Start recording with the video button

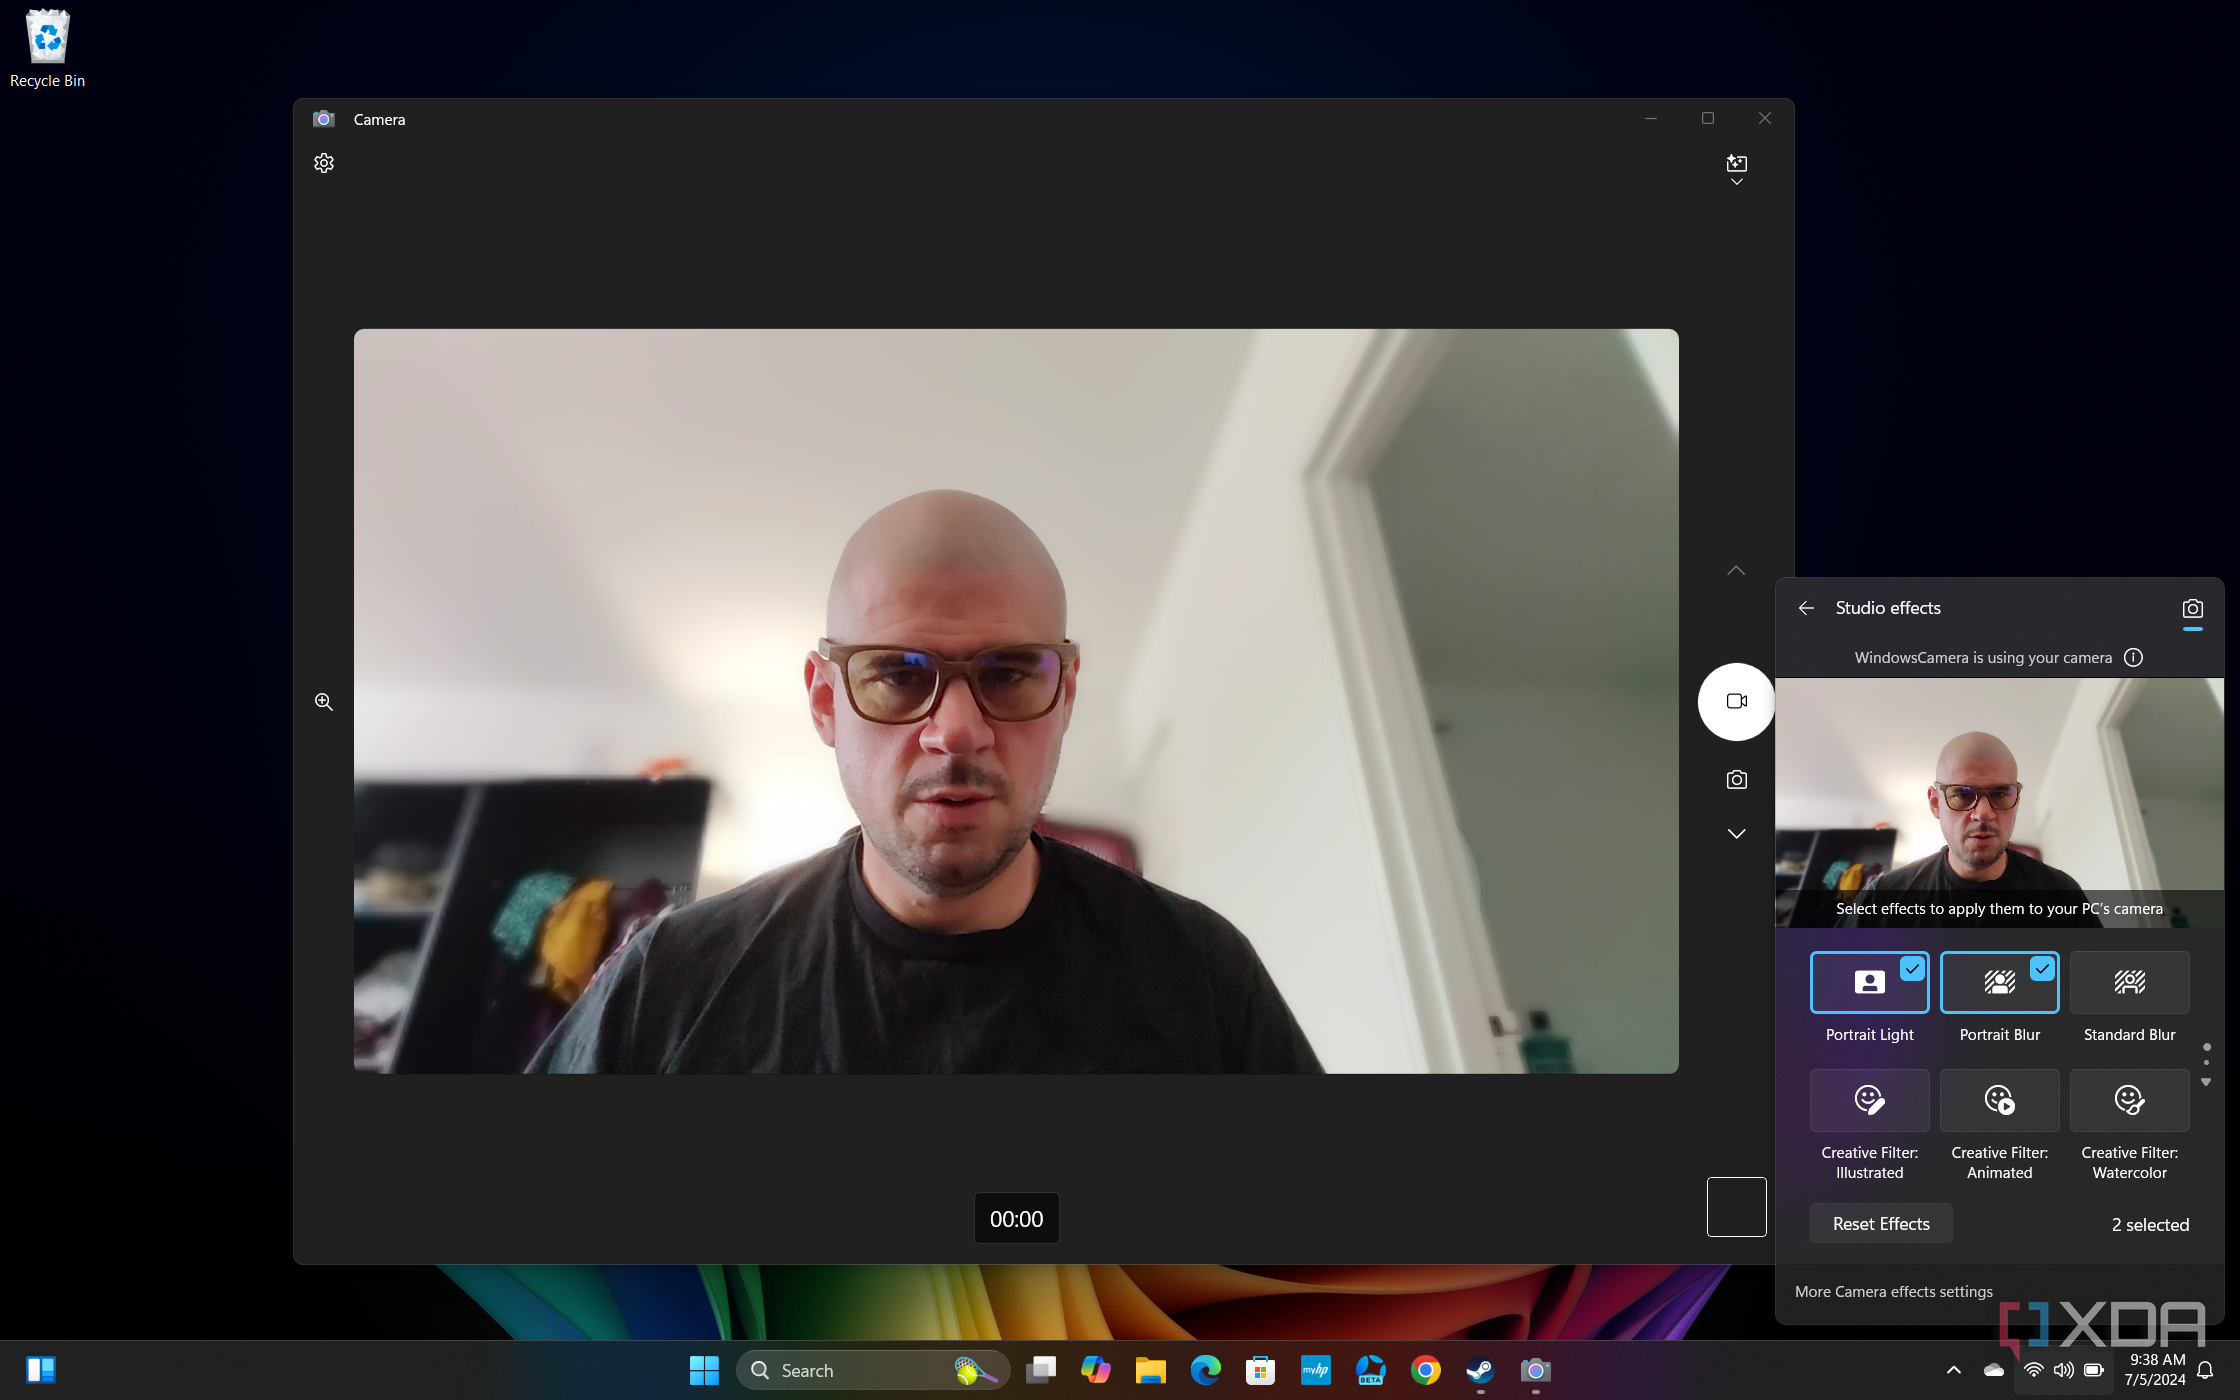(x=1737, y=701)
